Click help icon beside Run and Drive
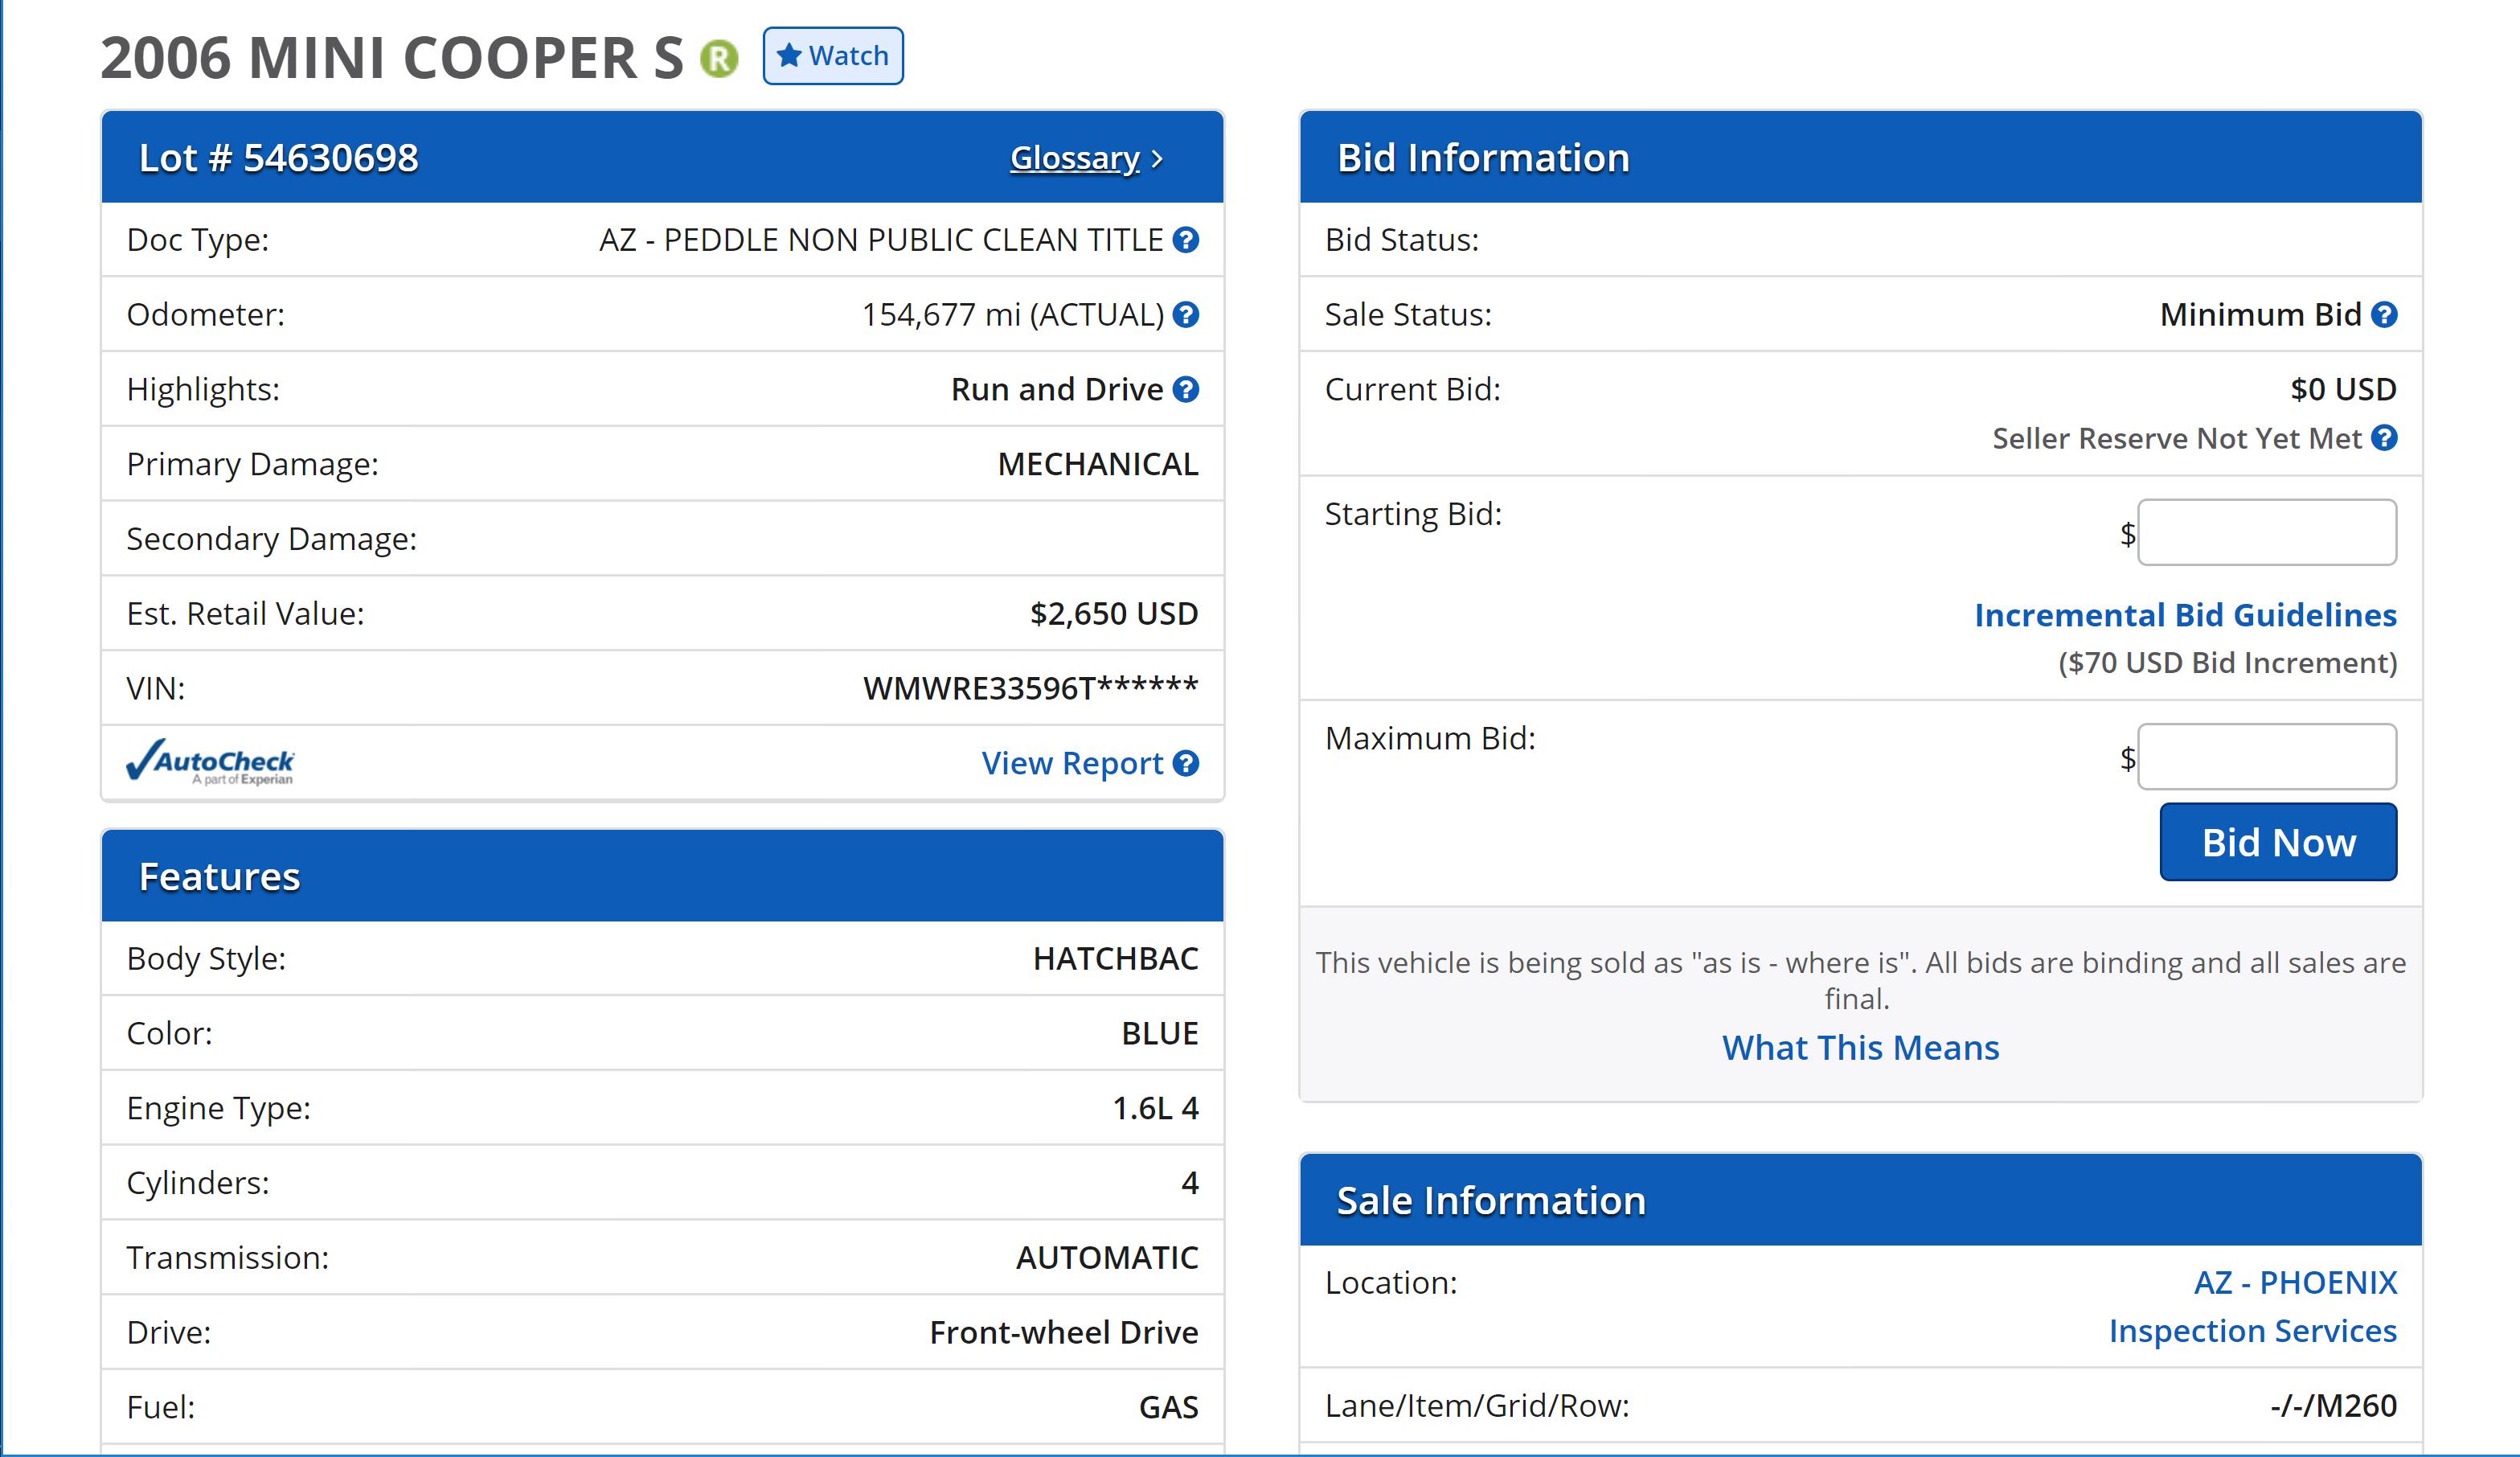The width and height of the screenshot is (2520, 1457). (x=1186, y=389)
